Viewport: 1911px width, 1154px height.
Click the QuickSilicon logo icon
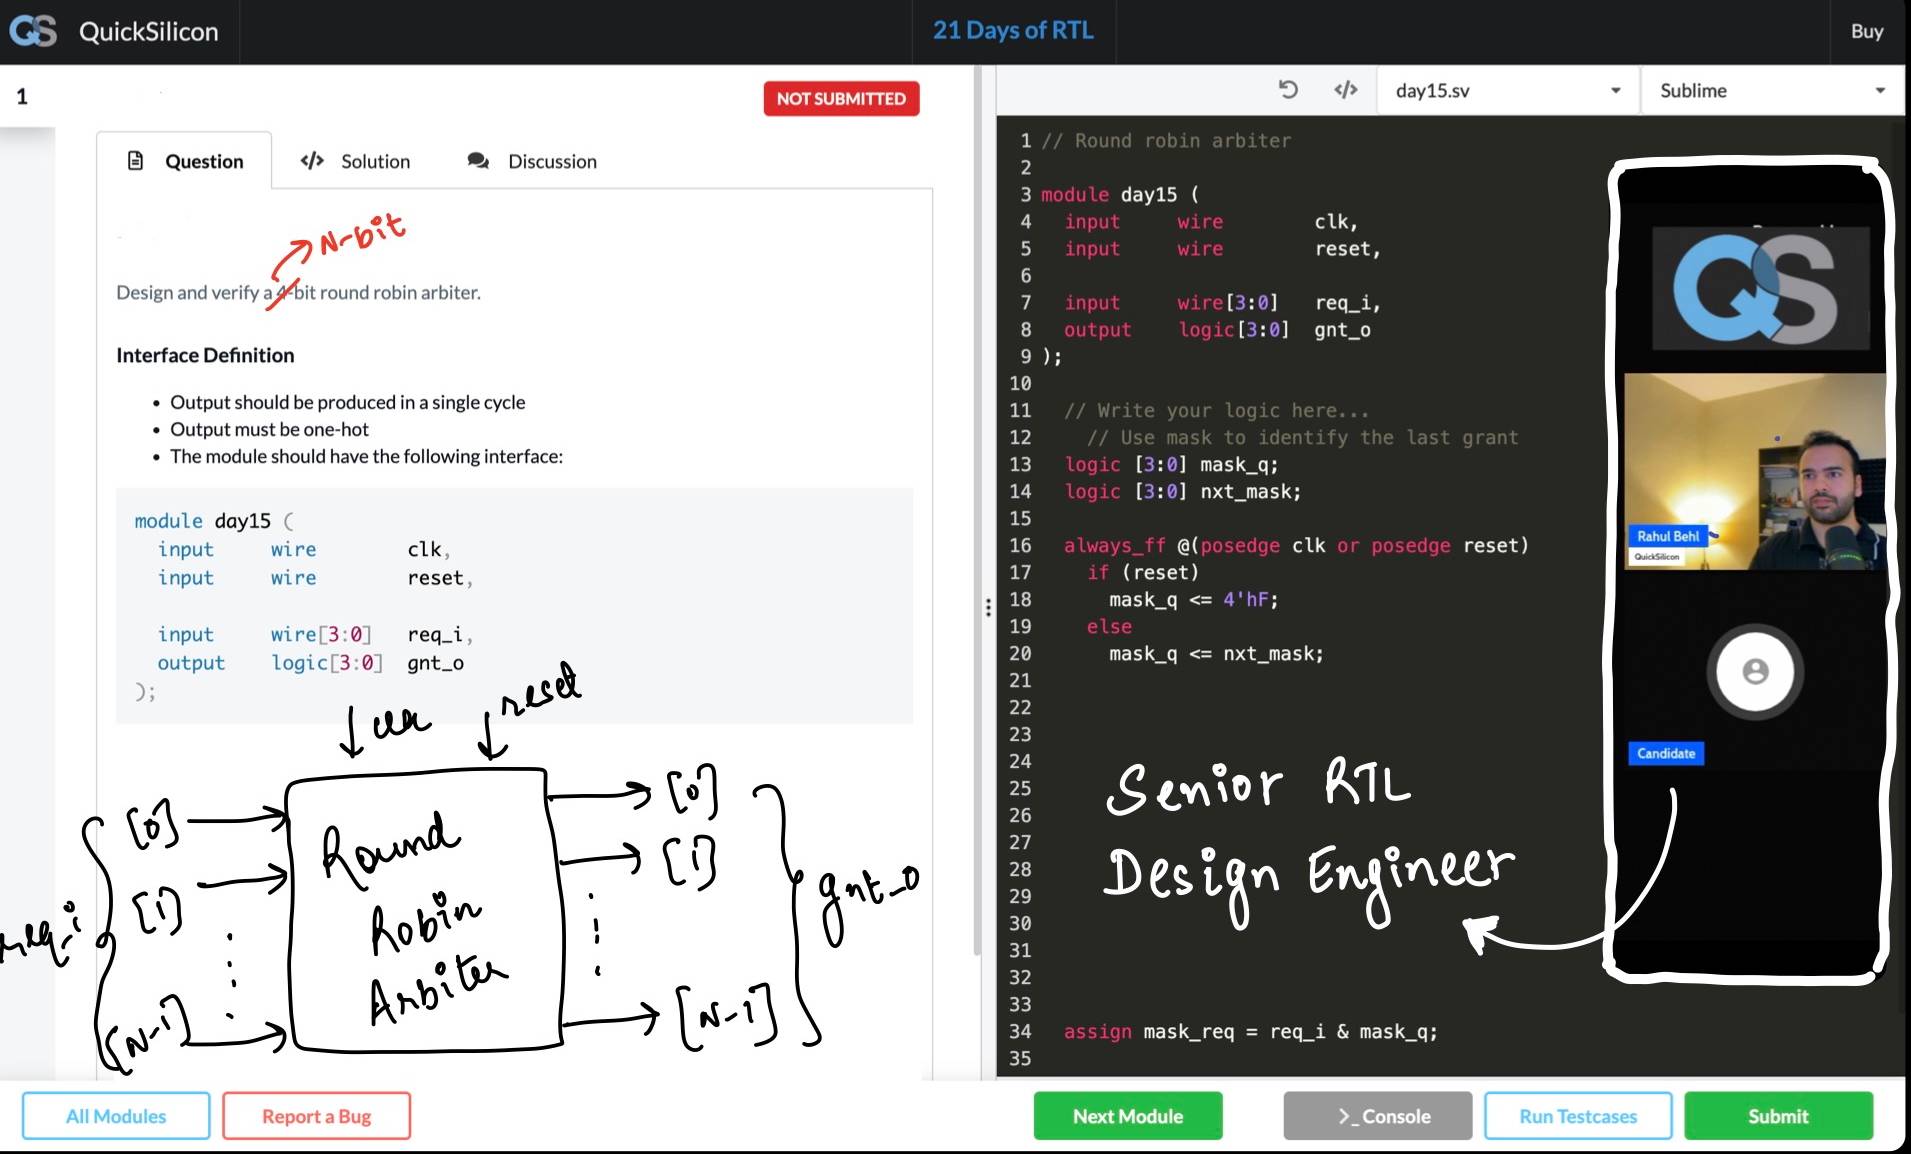pyautogui.click(x=33, y=31)
